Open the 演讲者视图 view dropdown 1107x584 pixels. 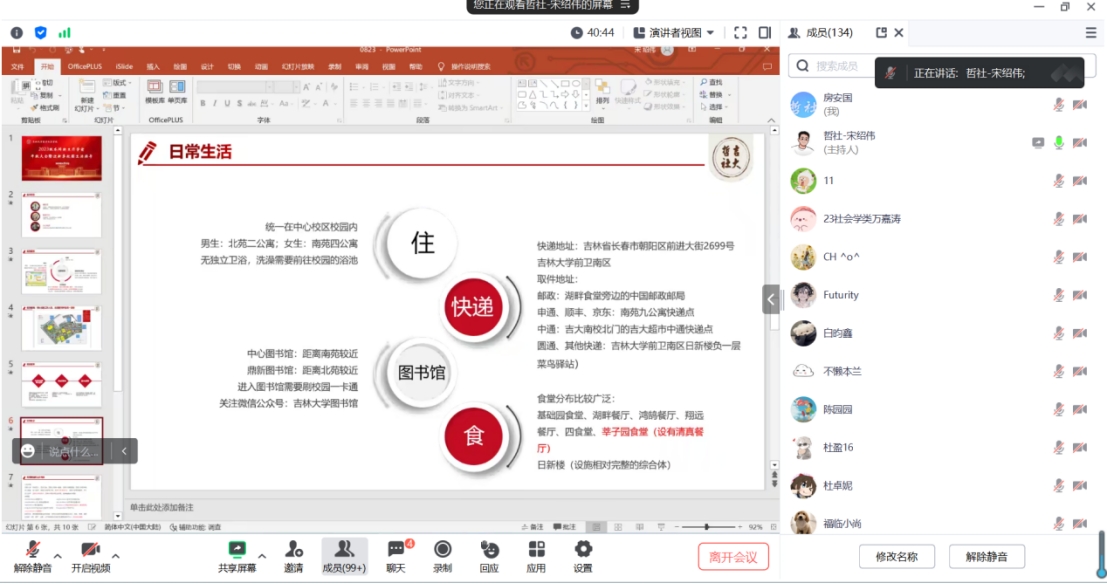[680, 33]
